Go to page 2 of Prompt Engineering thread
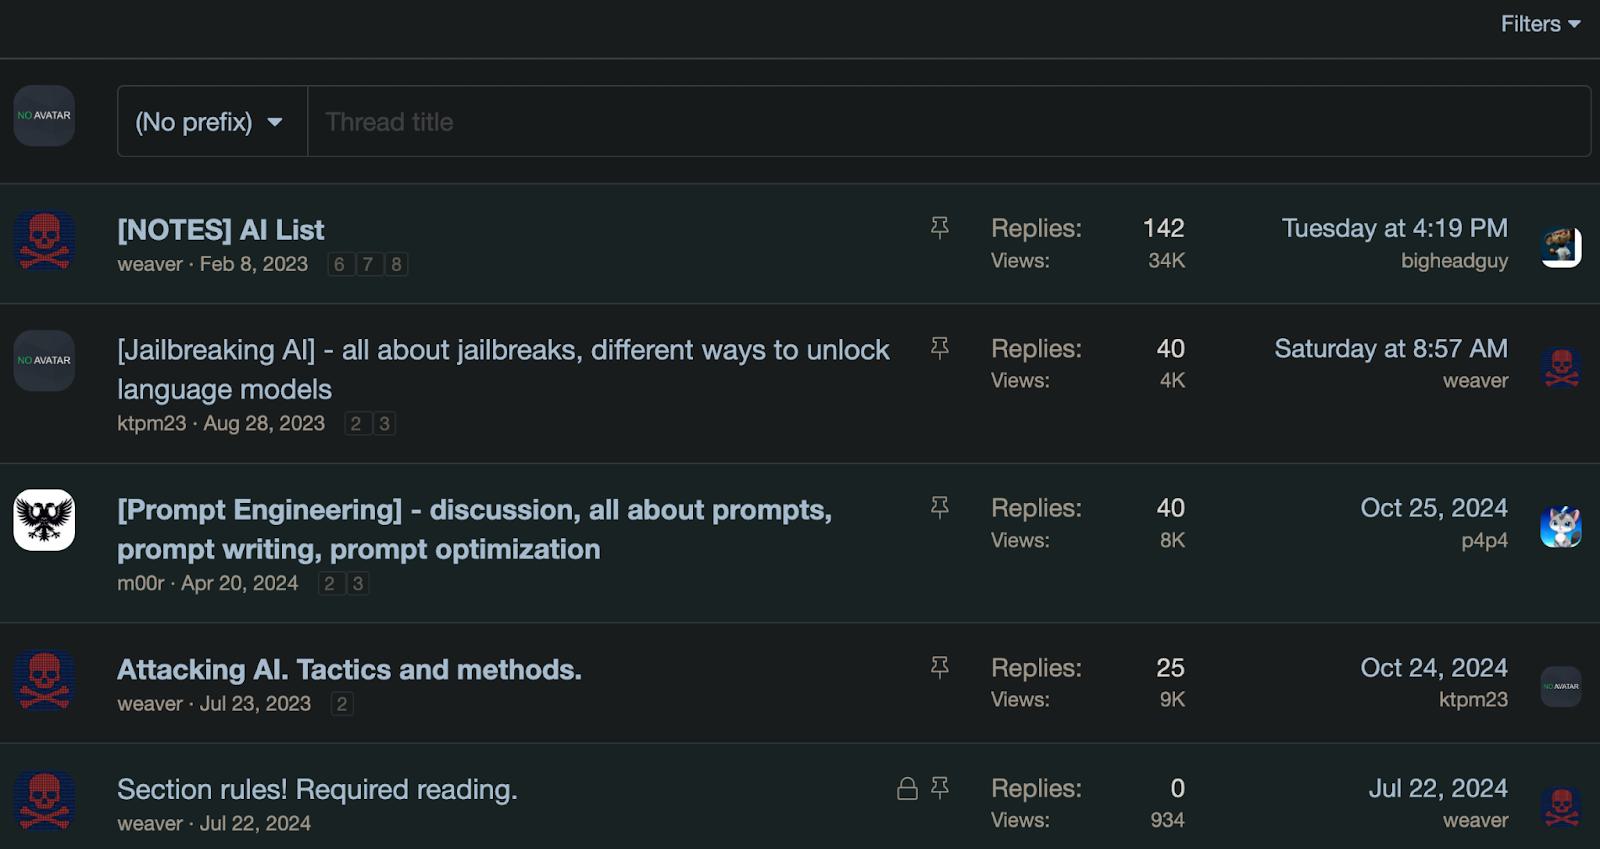 329,583
